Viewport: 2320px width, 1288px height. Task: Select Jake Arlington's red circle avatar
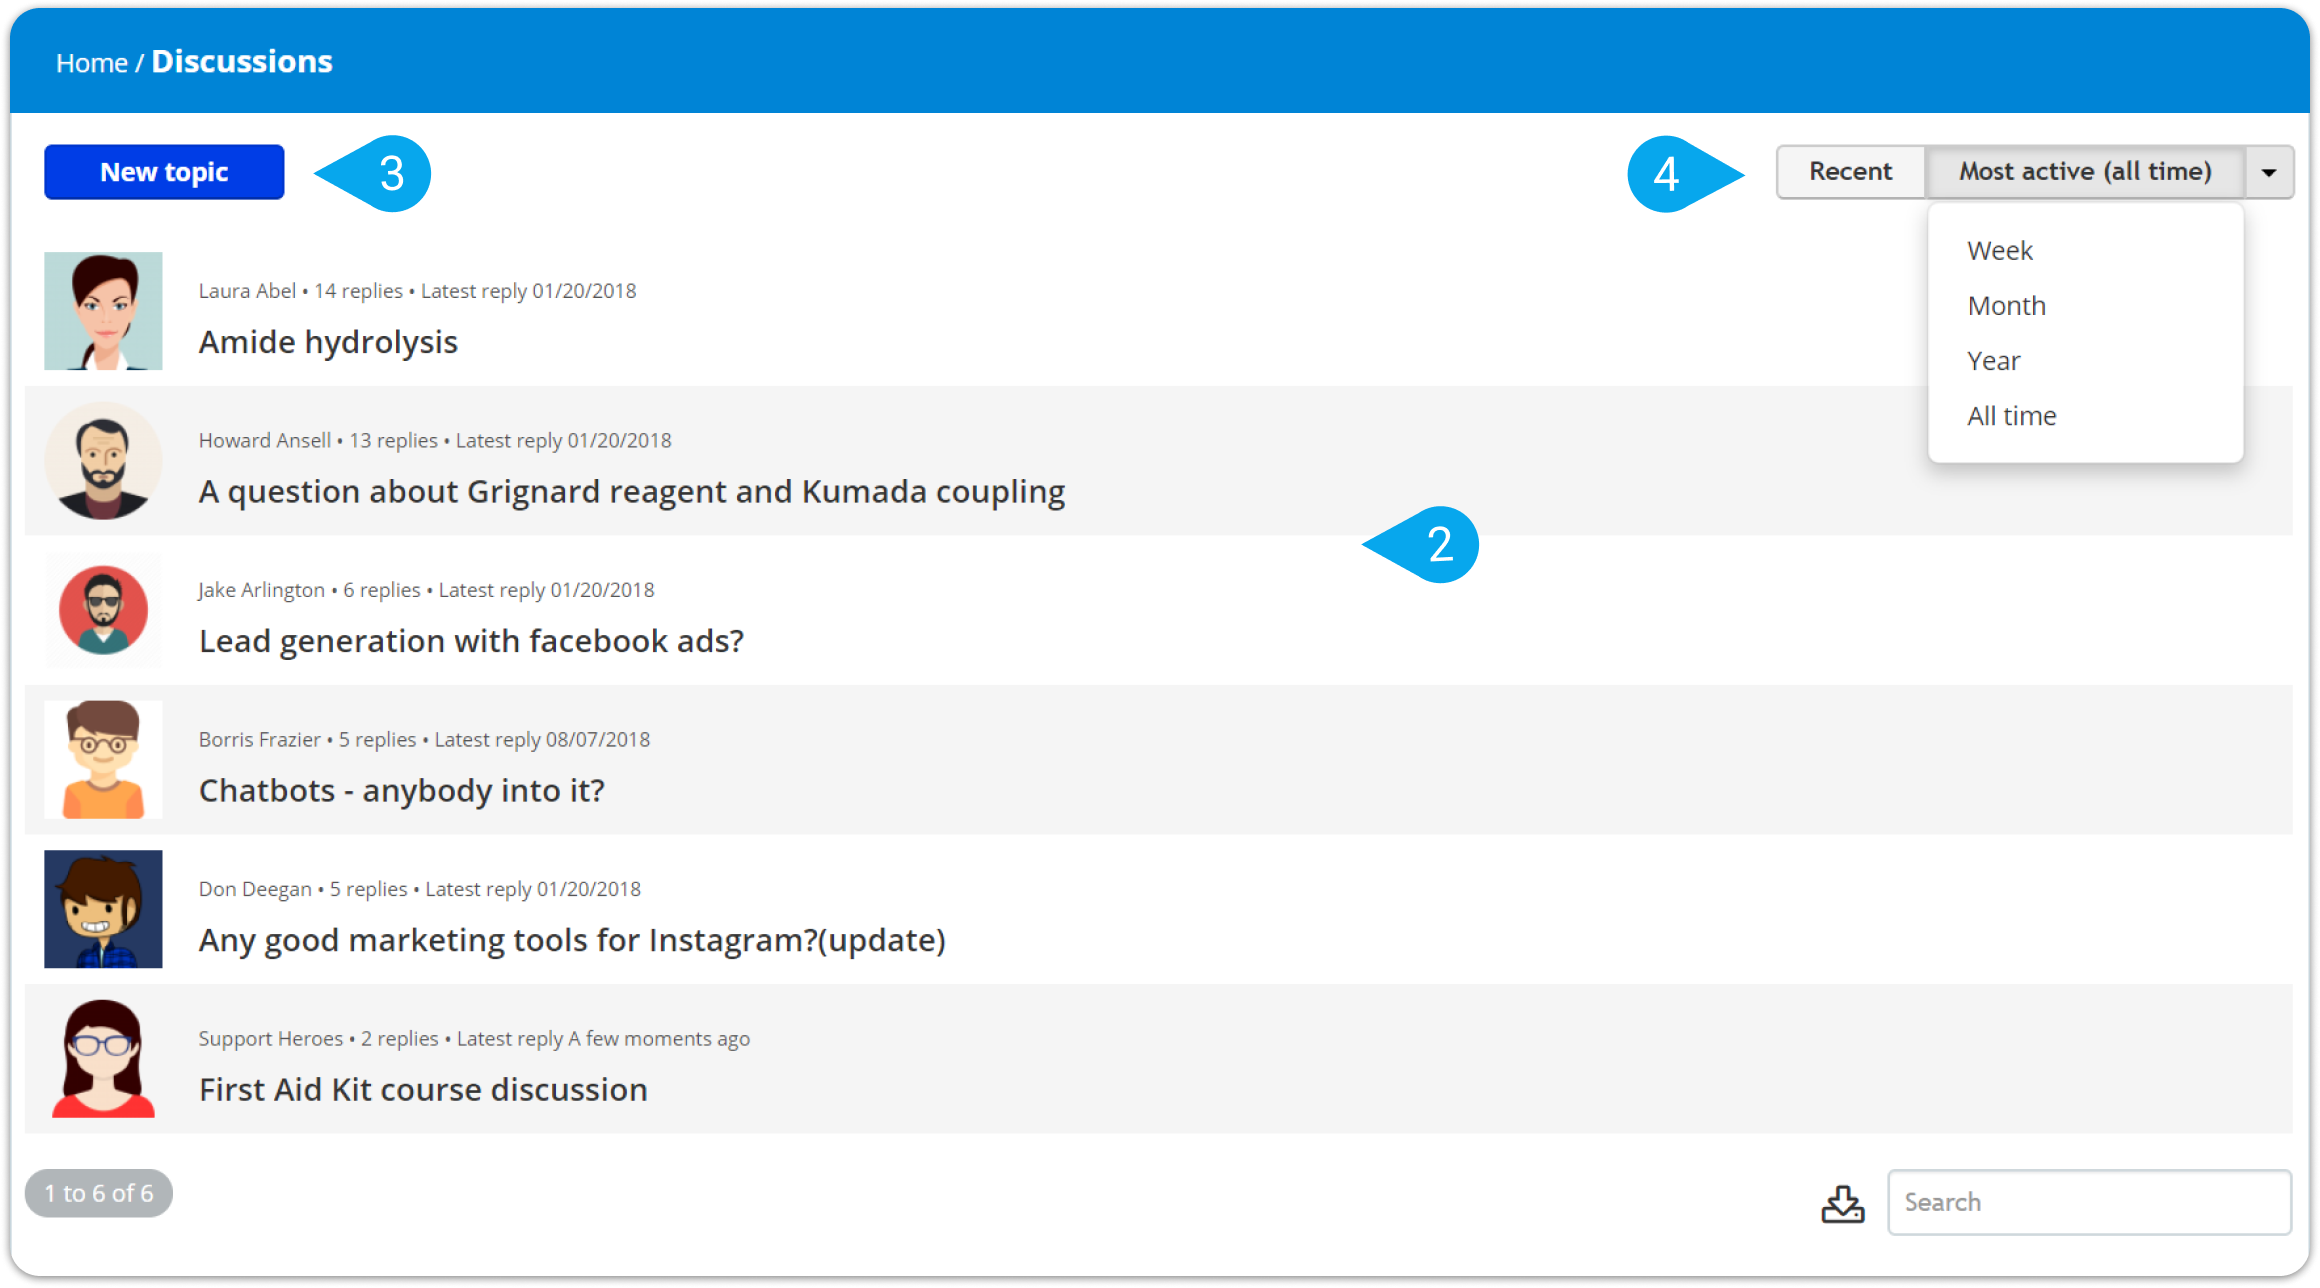click(x=103, y=610)
